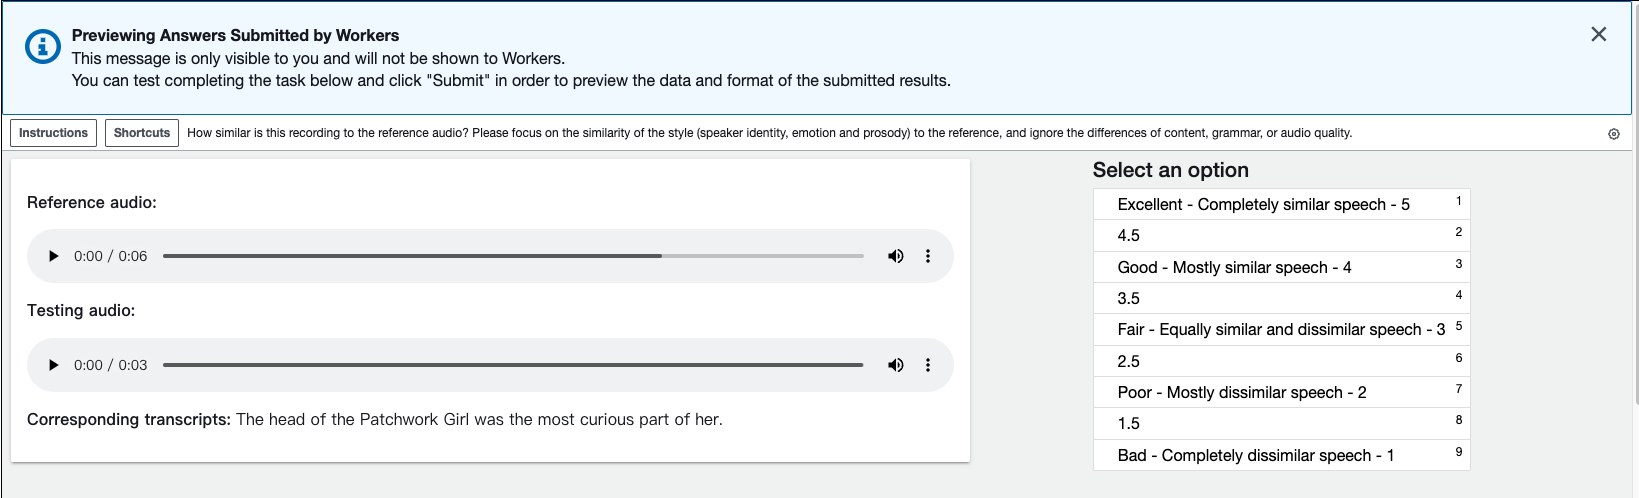Play the reference audio

pyautogui.click(x=54, y=256)
